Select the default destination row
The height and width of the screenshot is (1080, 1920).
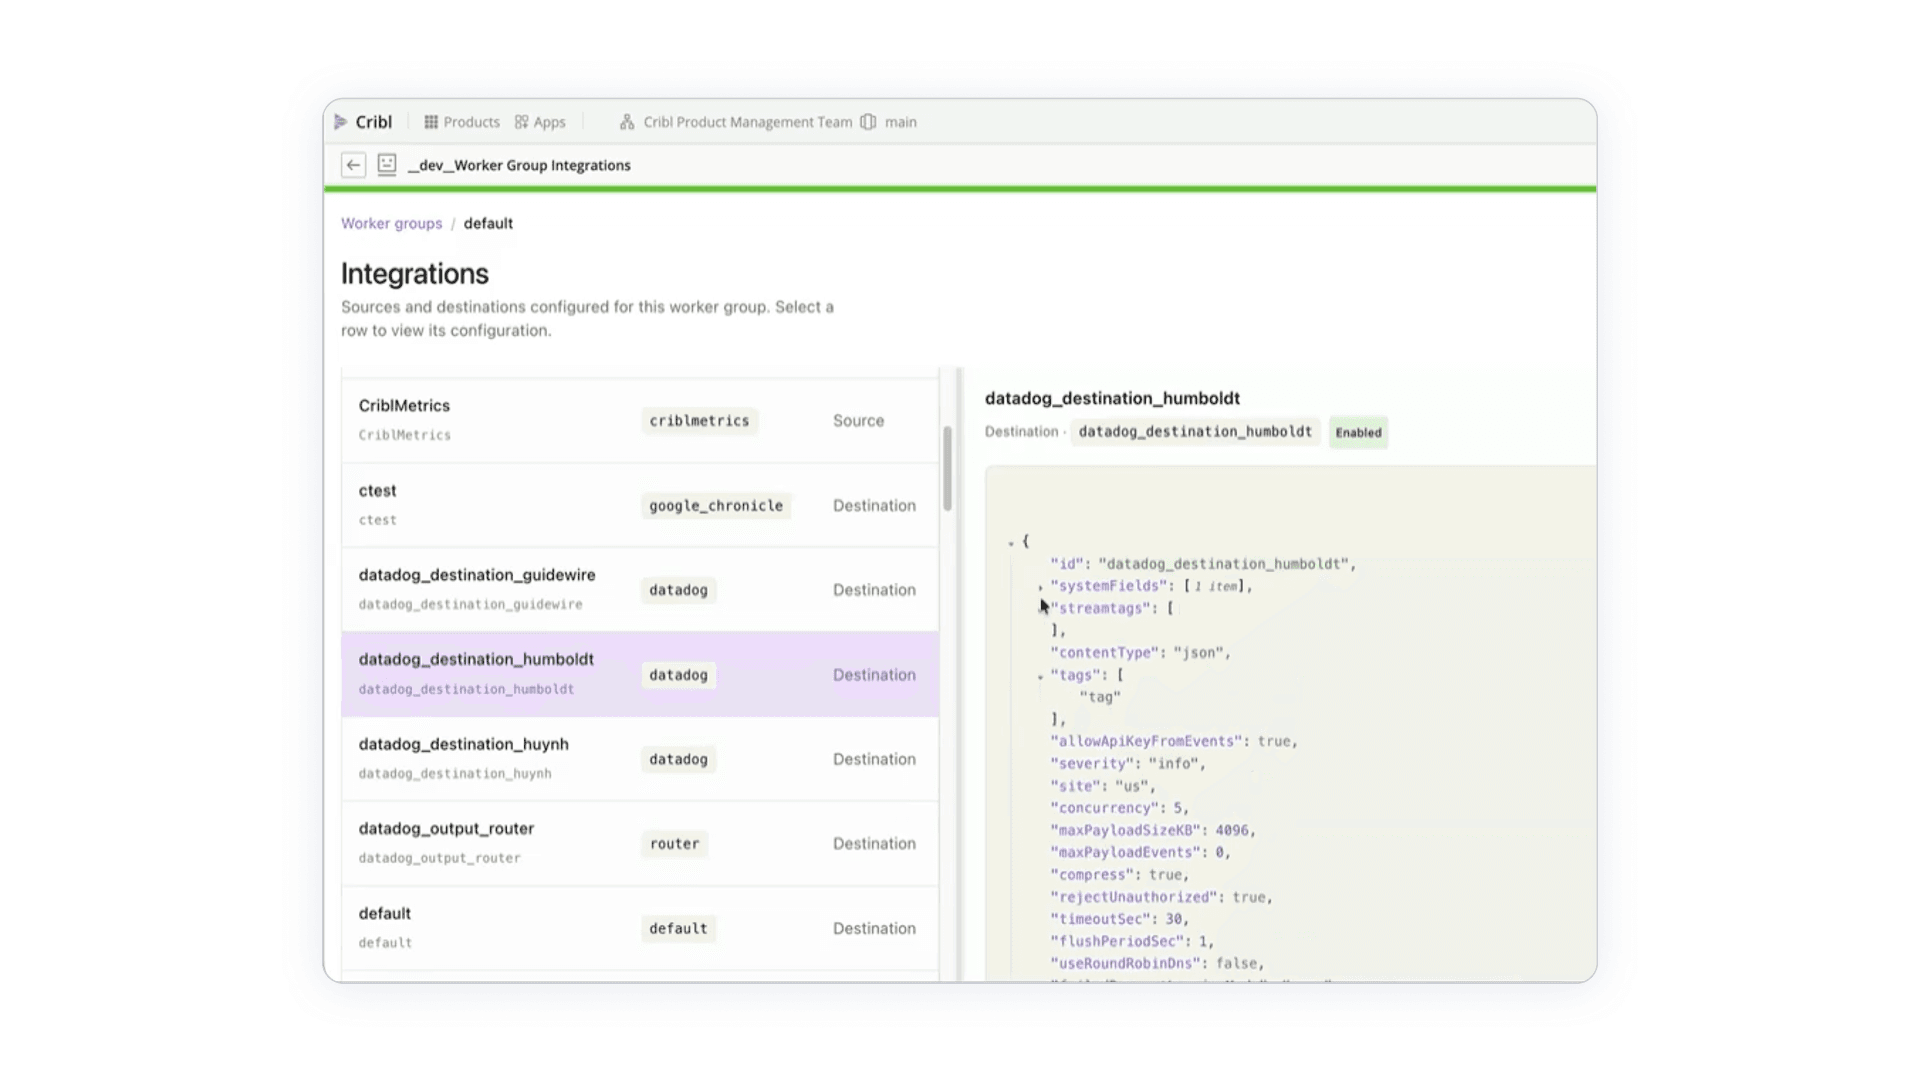(640, 927)
